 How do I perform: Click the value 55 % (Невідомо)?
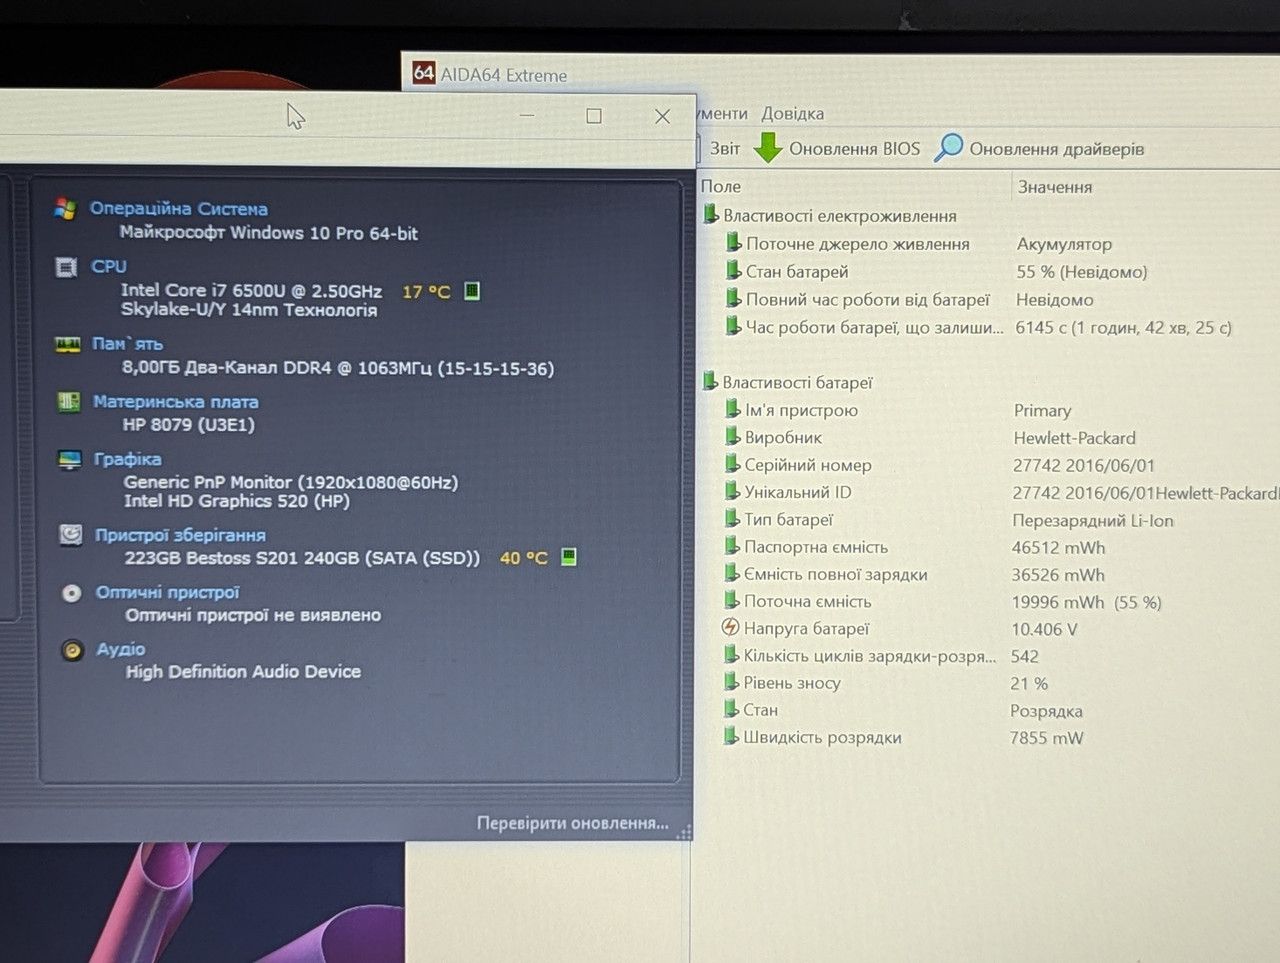[x=1081, y=272]
